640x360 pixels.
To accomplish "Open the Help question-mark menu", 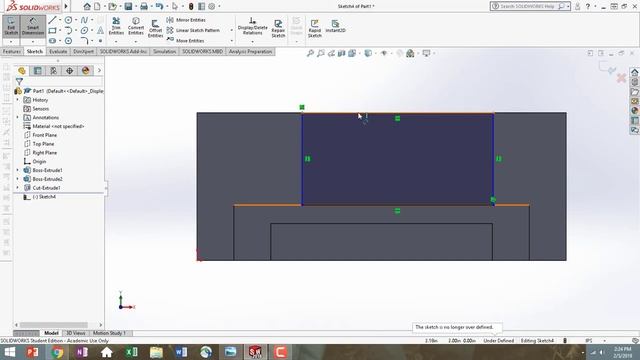I will [x=588, y=6].
